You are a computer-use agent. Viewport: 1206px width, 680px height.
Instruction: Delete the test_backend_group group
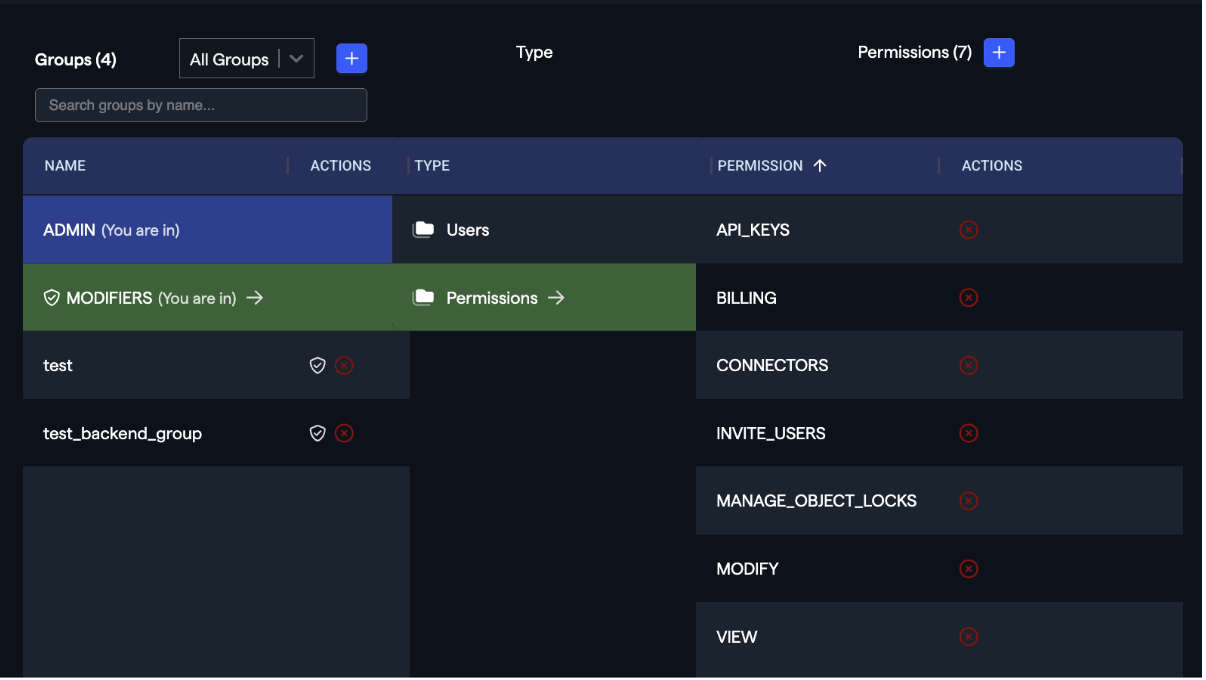click(344, 434)
